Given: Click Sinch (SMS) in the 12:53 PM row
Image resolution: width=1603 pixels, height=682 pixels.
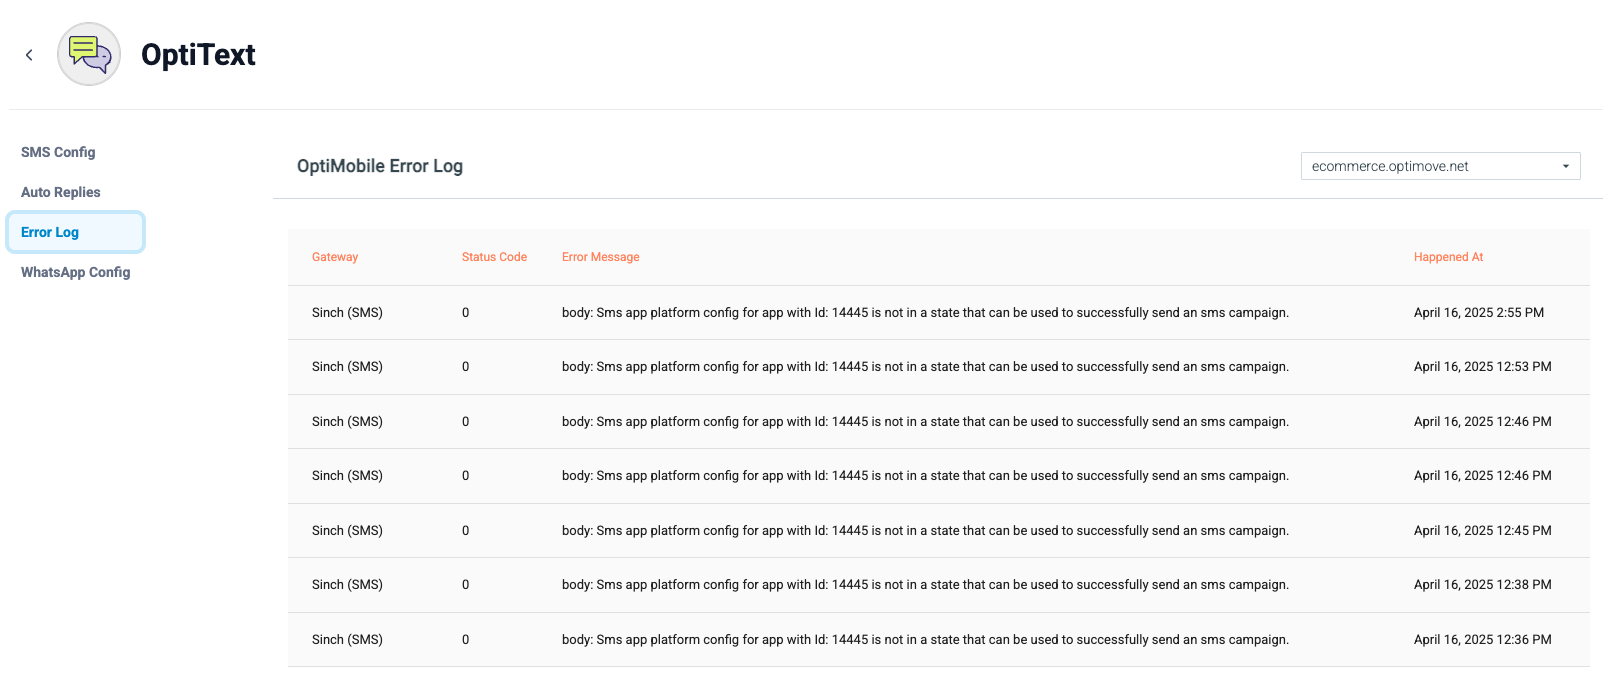Looking at the screenshot, I should (x=347, y=367).
